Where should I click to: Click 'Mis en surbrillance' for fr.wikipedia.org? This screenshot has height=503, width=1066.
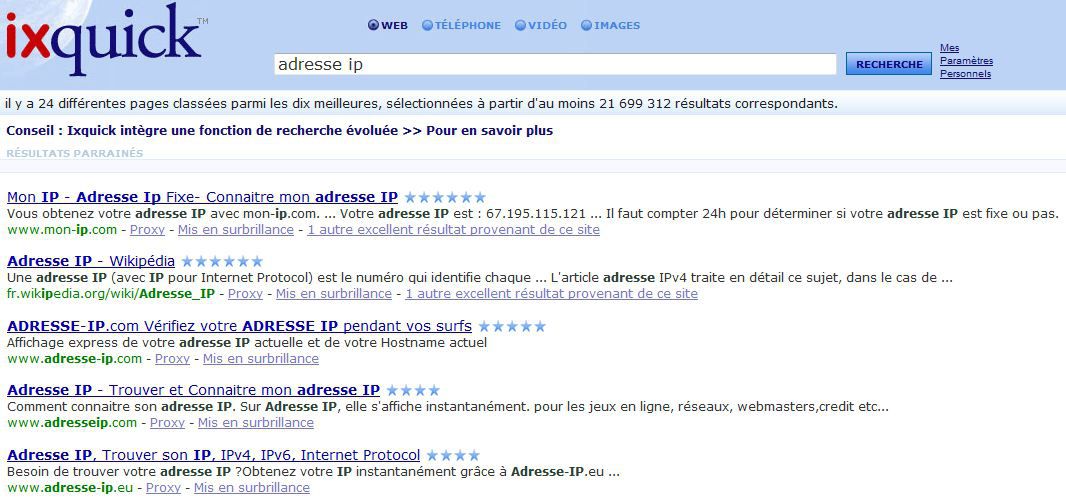[x=334, y=294]
